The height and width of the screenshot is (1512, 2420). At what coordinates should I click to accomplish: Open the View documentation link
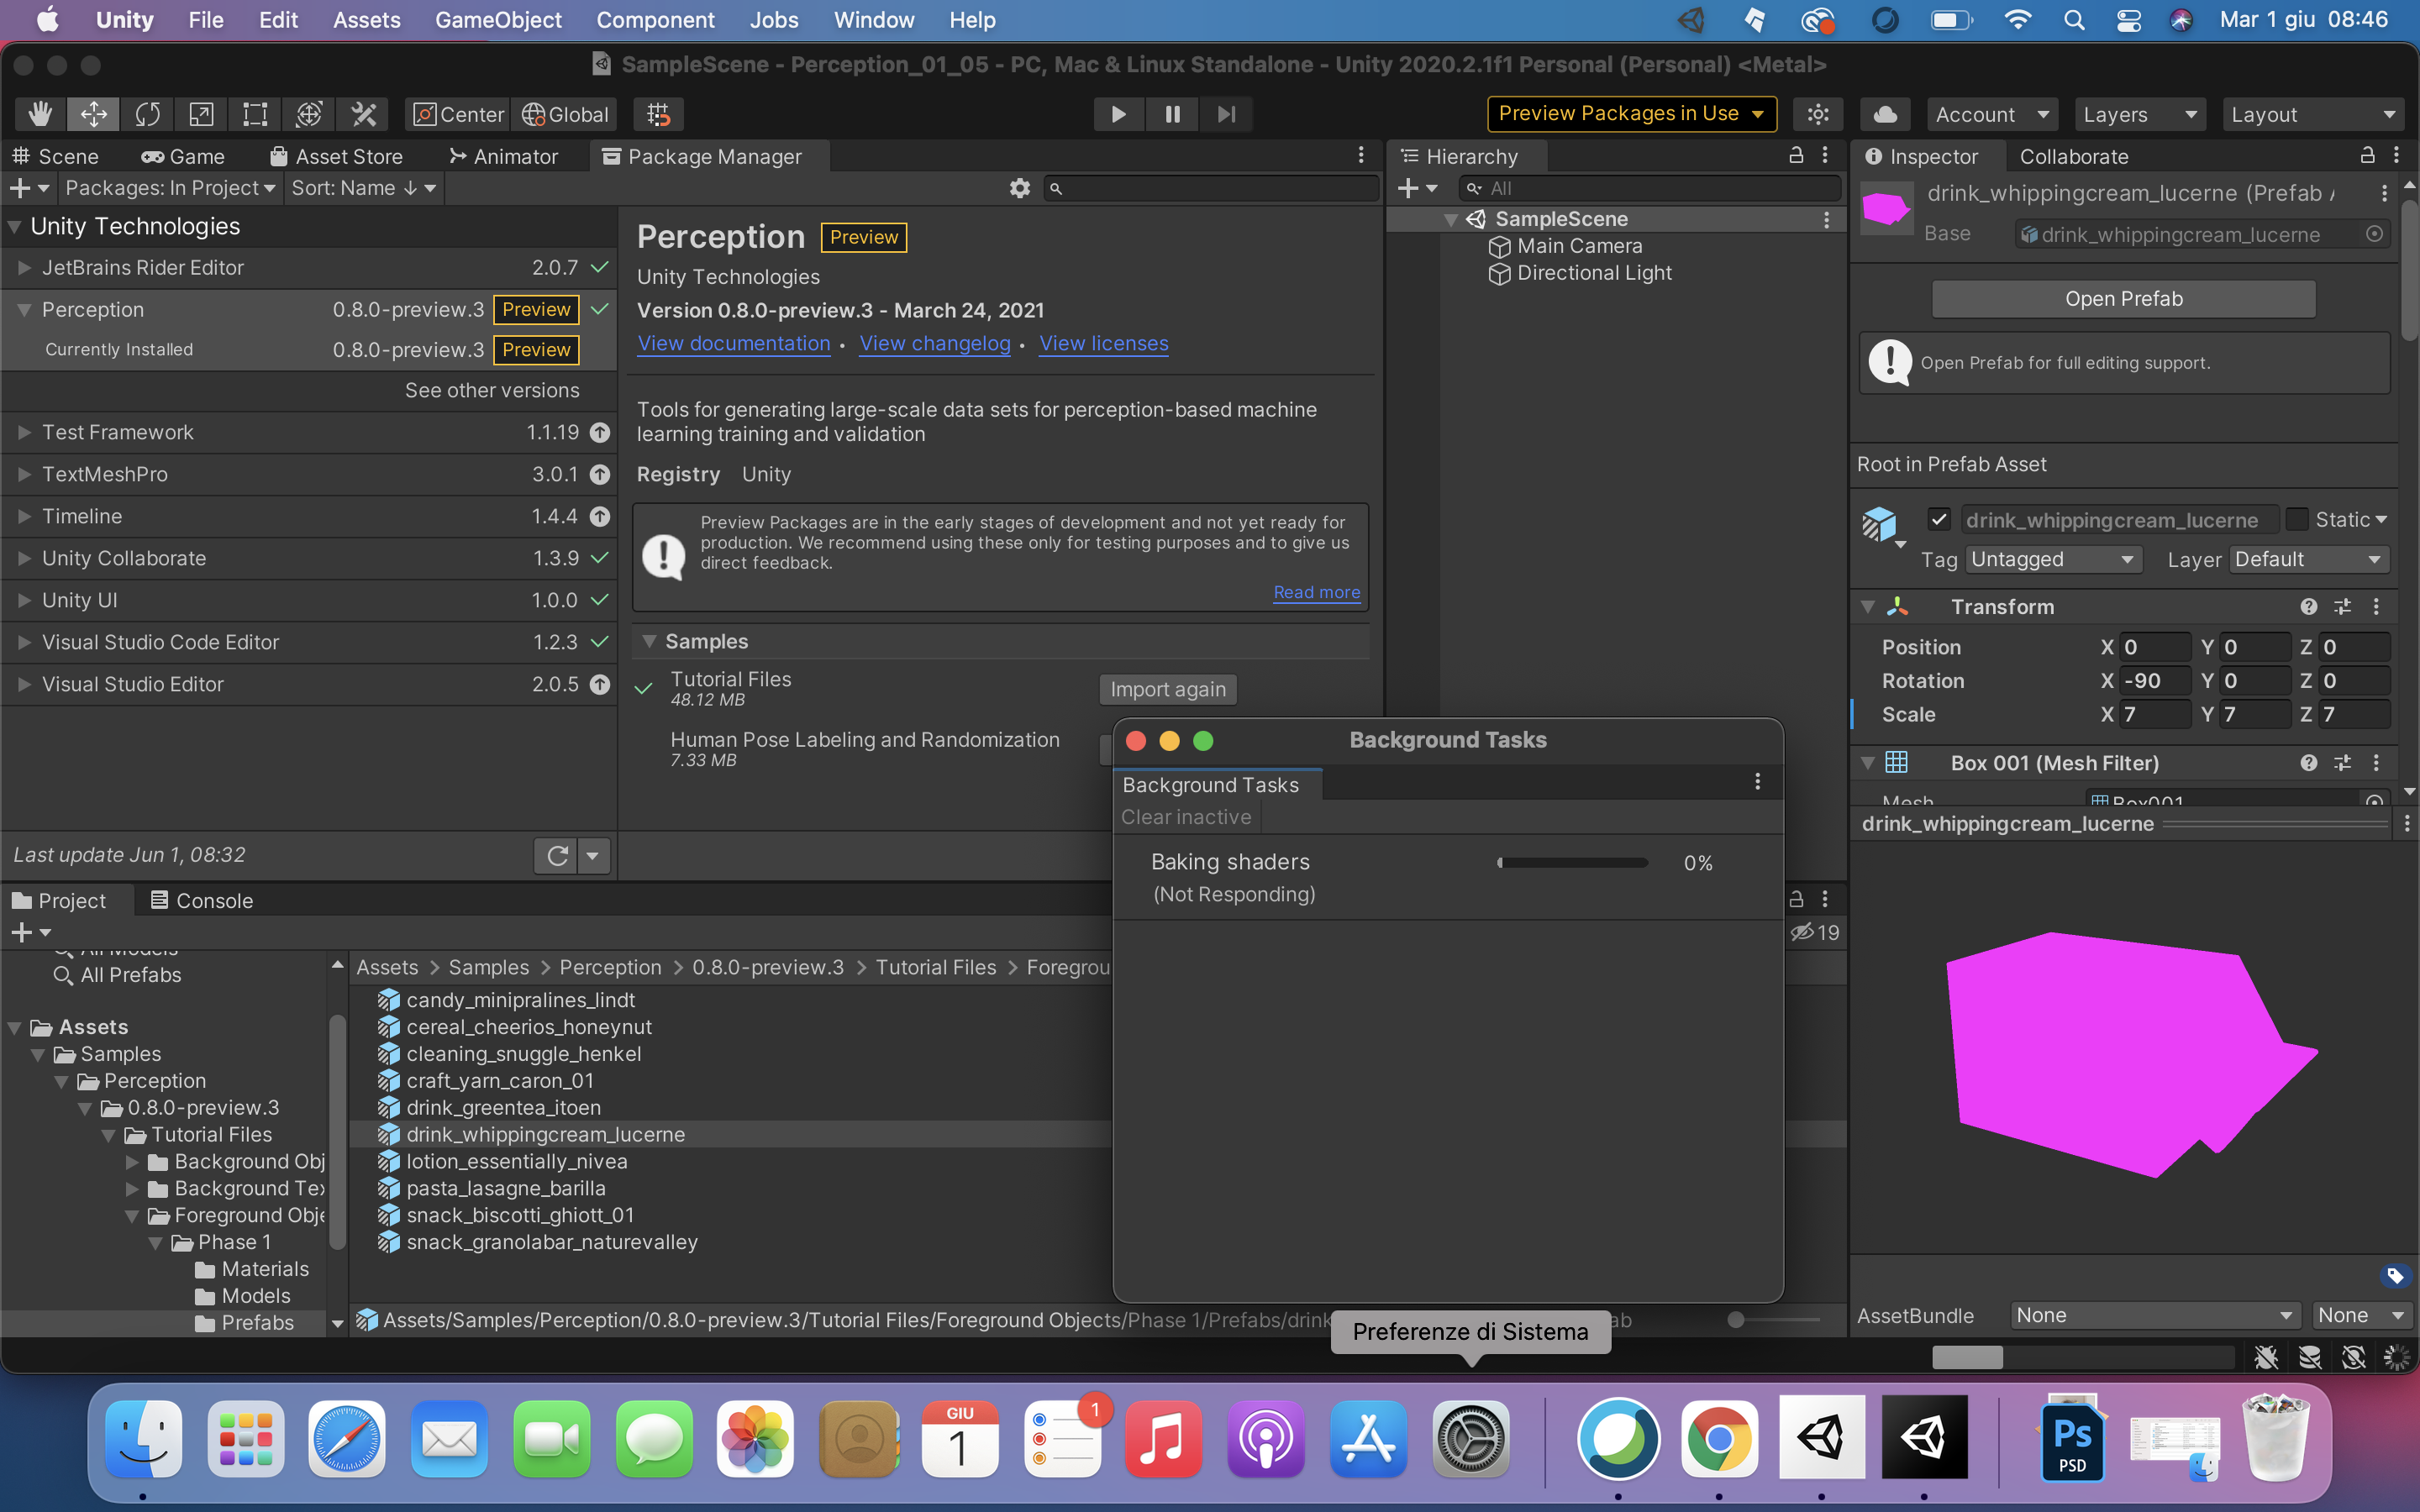click(x=733, y=343)
